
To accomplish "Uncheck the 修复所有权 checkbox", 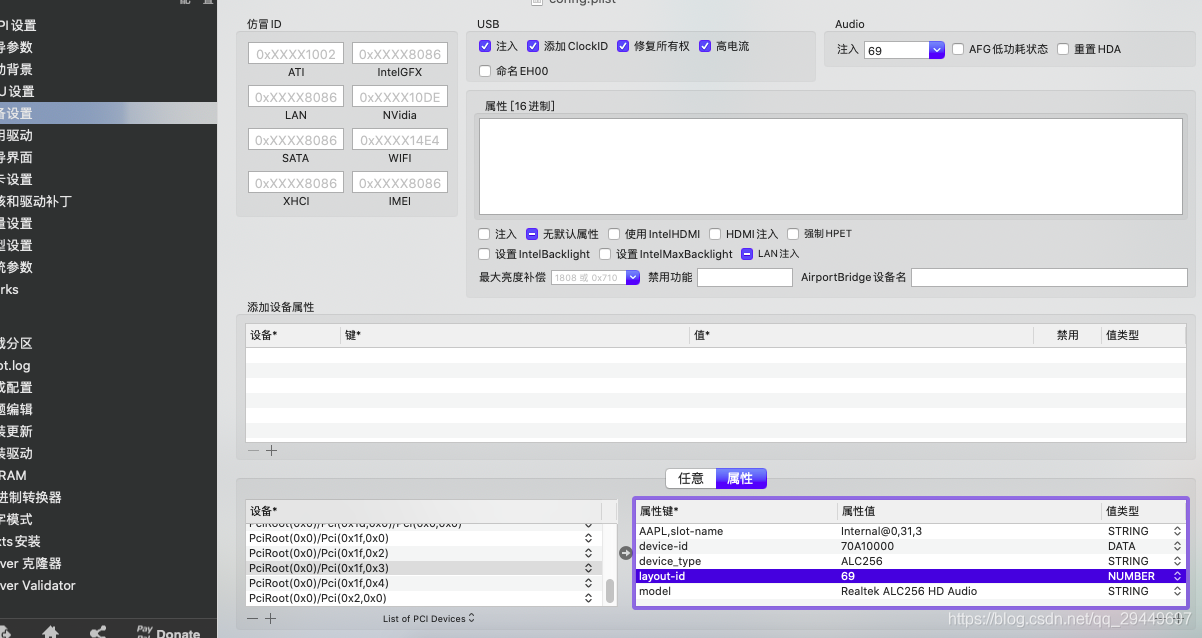I will [x=623, y=46].
